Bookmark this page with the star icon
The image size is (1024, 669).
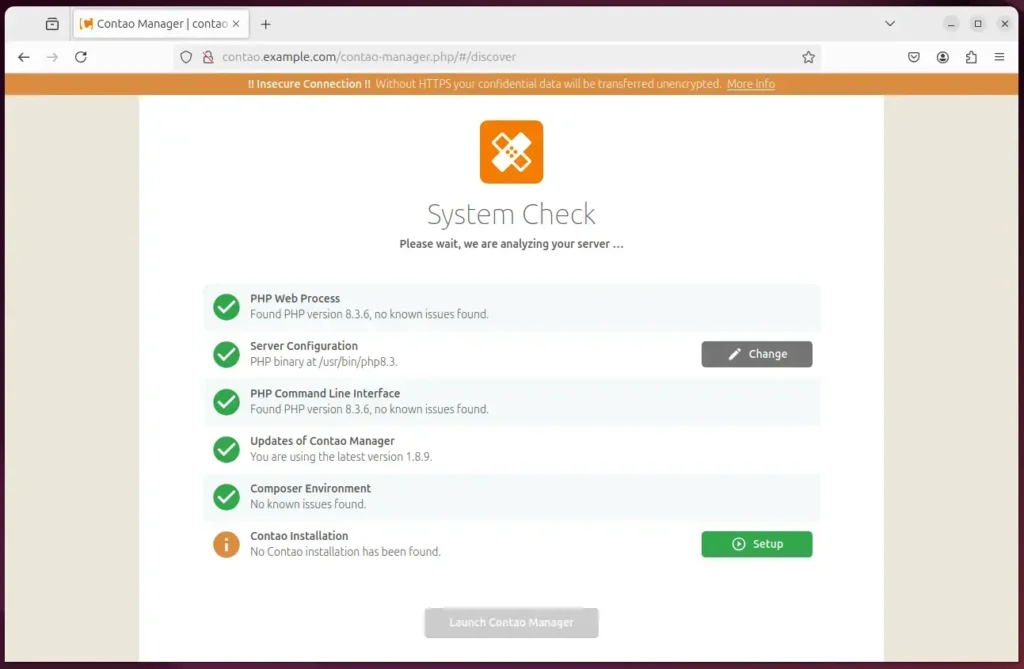[x=808, y=57]
